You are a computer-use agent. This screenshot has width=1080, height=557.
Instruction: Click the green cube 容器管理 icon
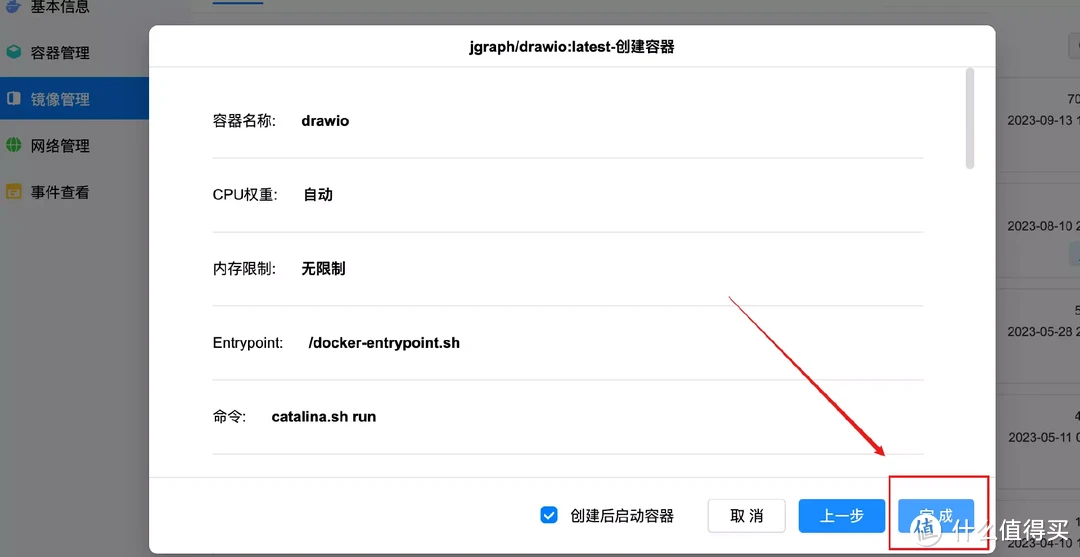[x=14, y=52]
